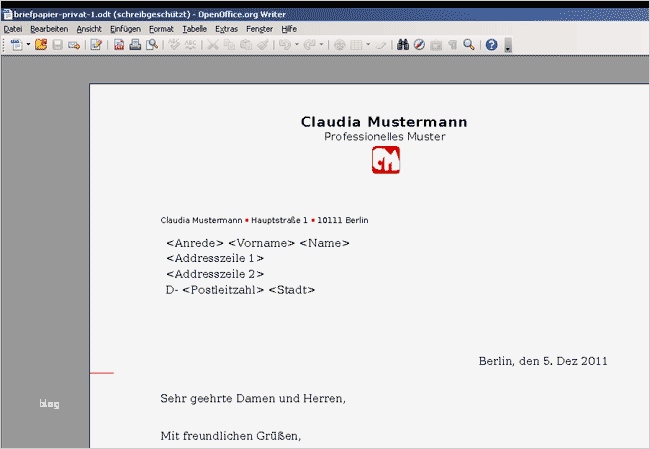Click the date Berlin, den 5. Dez 2011

(x=543, y=361)
